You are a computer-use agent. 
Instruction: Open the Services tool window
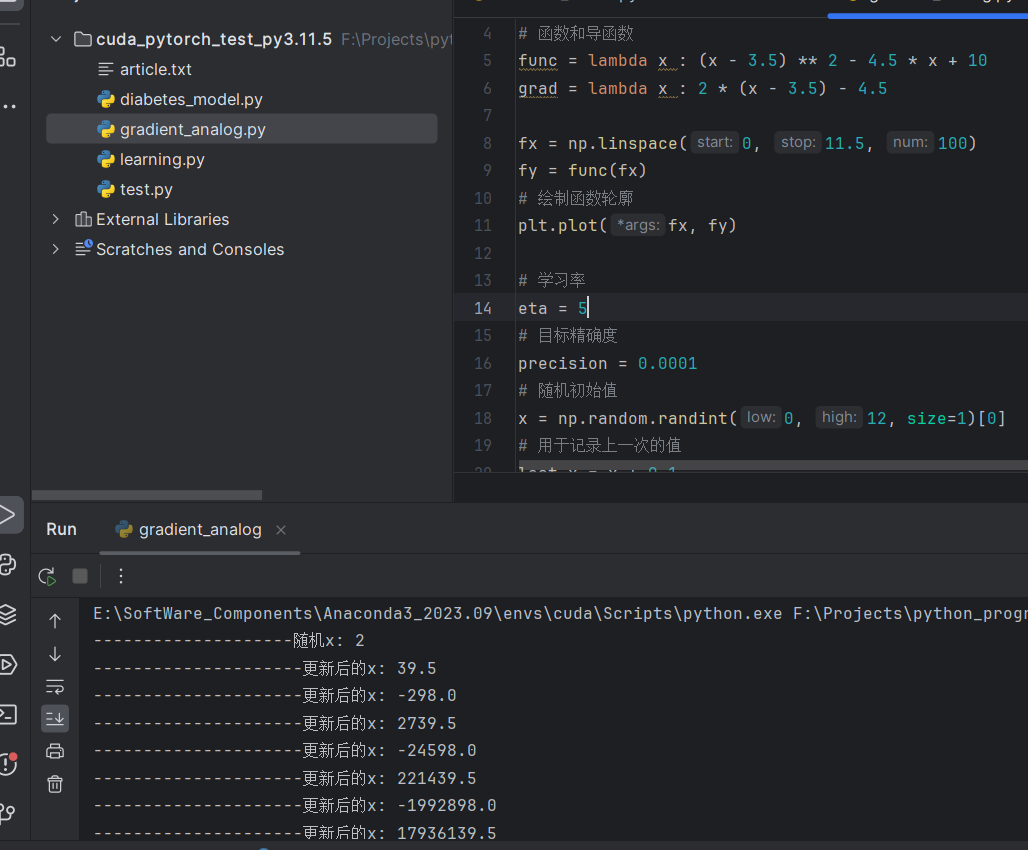pyautogui.click(x=8, y=664)
